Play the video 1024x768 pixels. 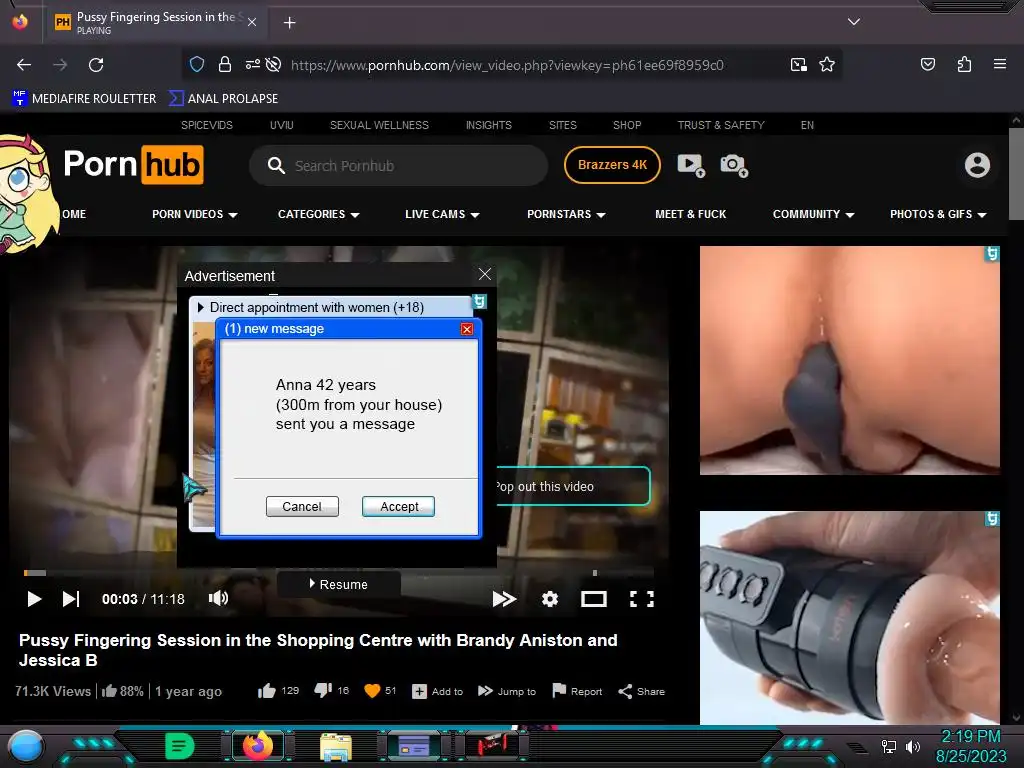click(x=34, y=599)
